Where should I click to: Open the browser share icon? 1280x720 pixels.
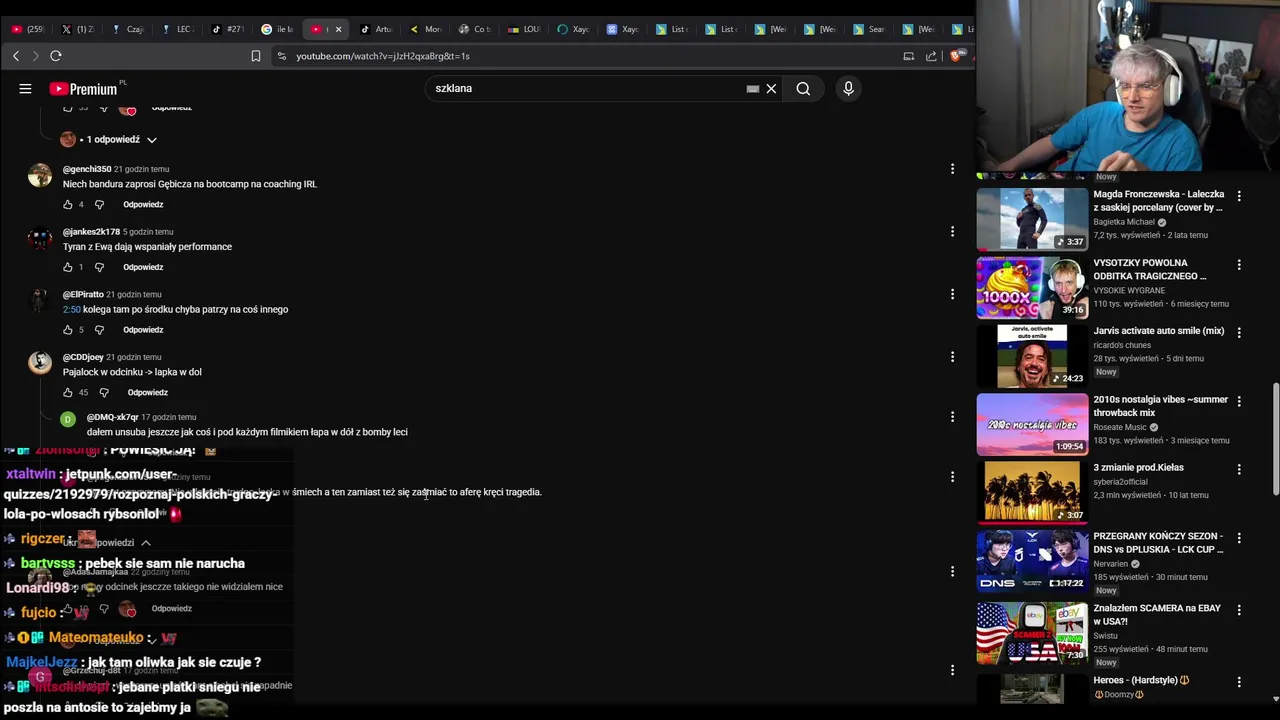[x=931, y=56]
